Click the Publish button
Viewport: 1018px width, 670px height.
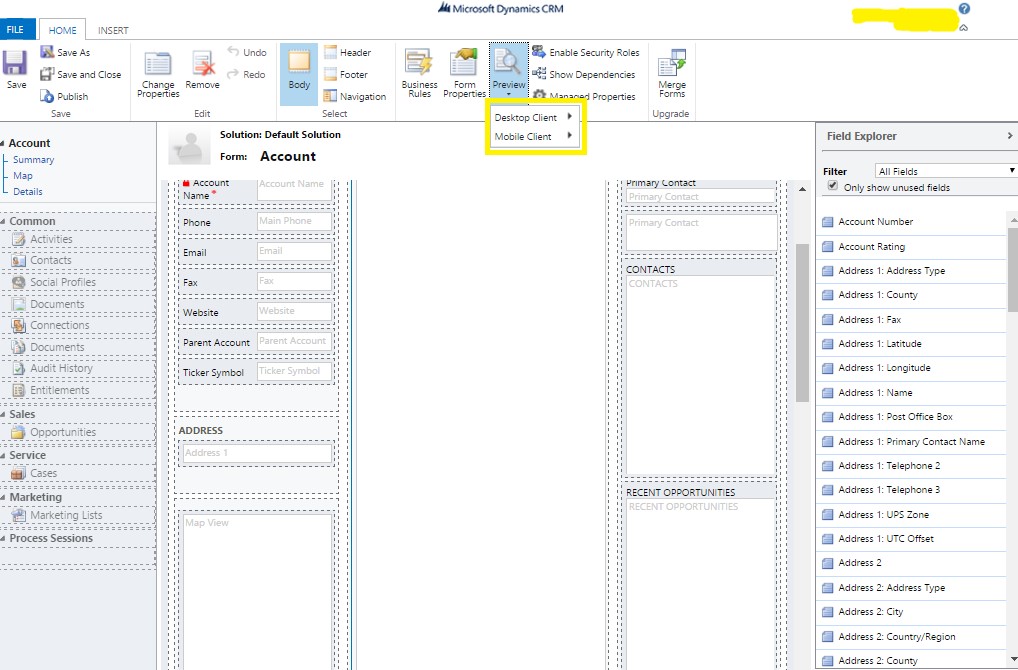tap(73, 96)
